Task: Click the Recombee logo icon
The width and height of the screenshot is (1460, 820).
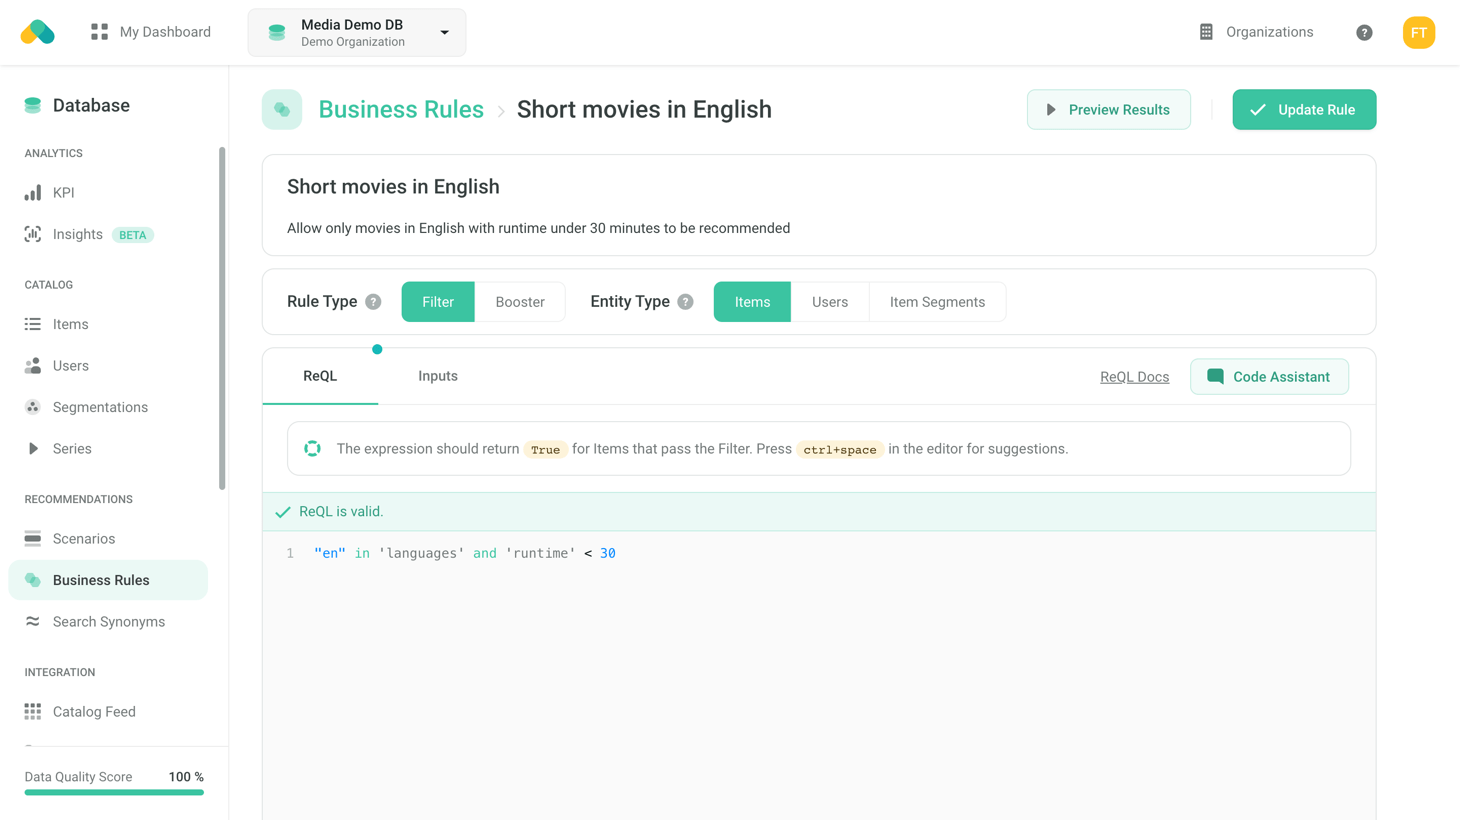Action: 38,32
